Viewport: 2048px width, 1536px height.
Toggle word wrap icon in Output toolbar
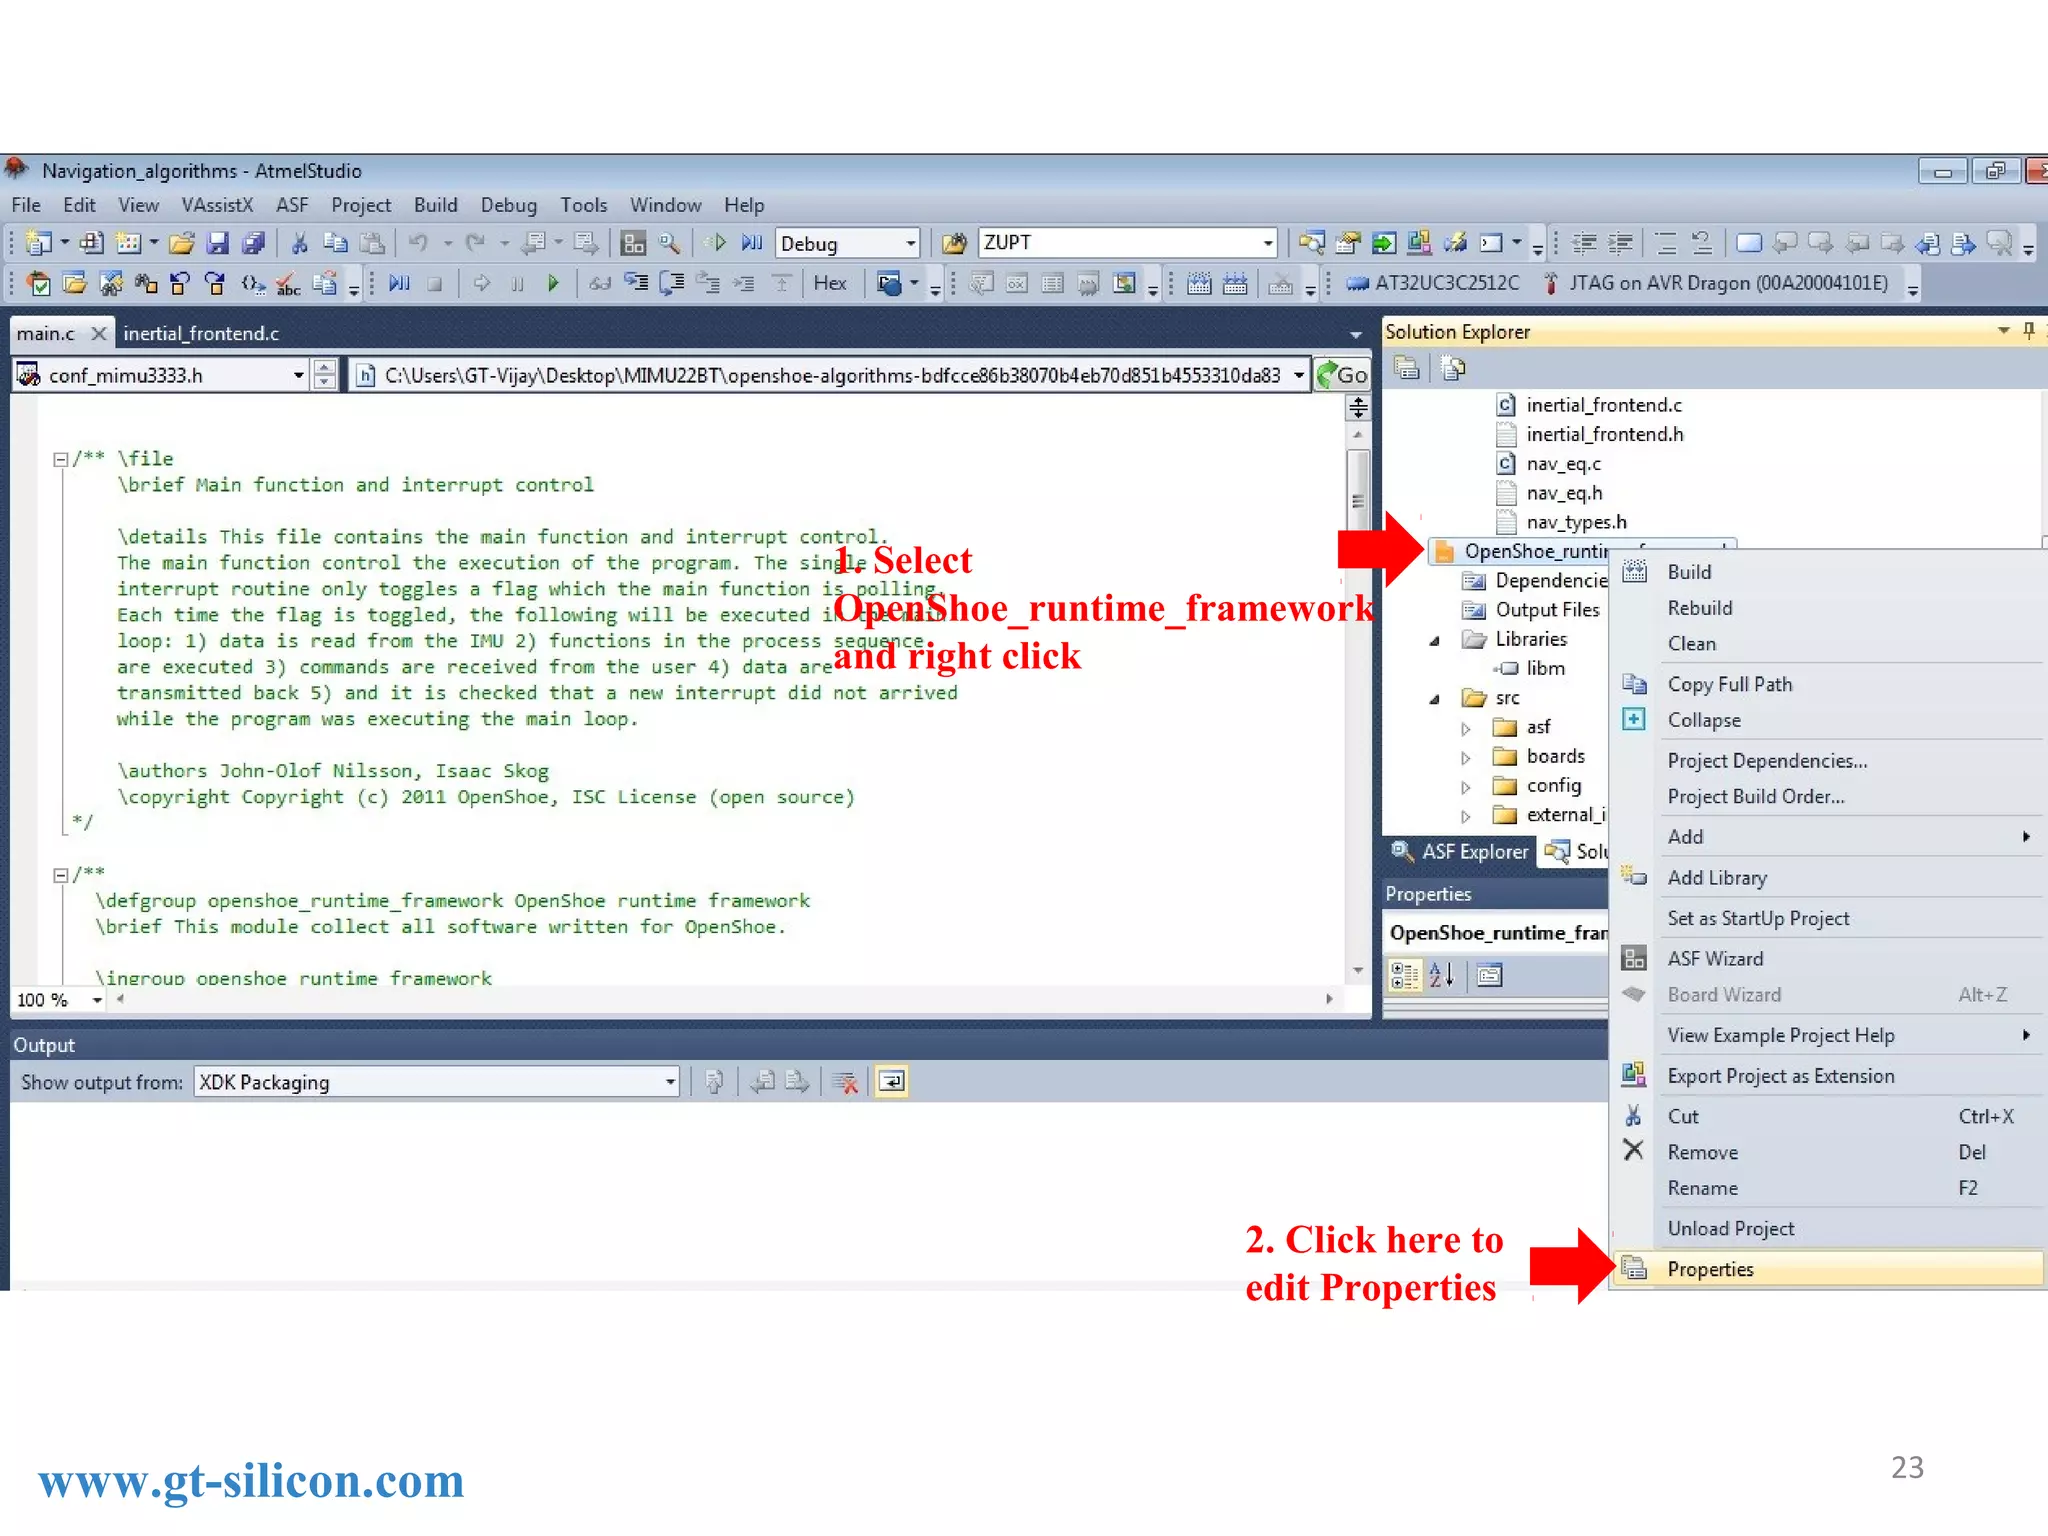coord(891,1082)
